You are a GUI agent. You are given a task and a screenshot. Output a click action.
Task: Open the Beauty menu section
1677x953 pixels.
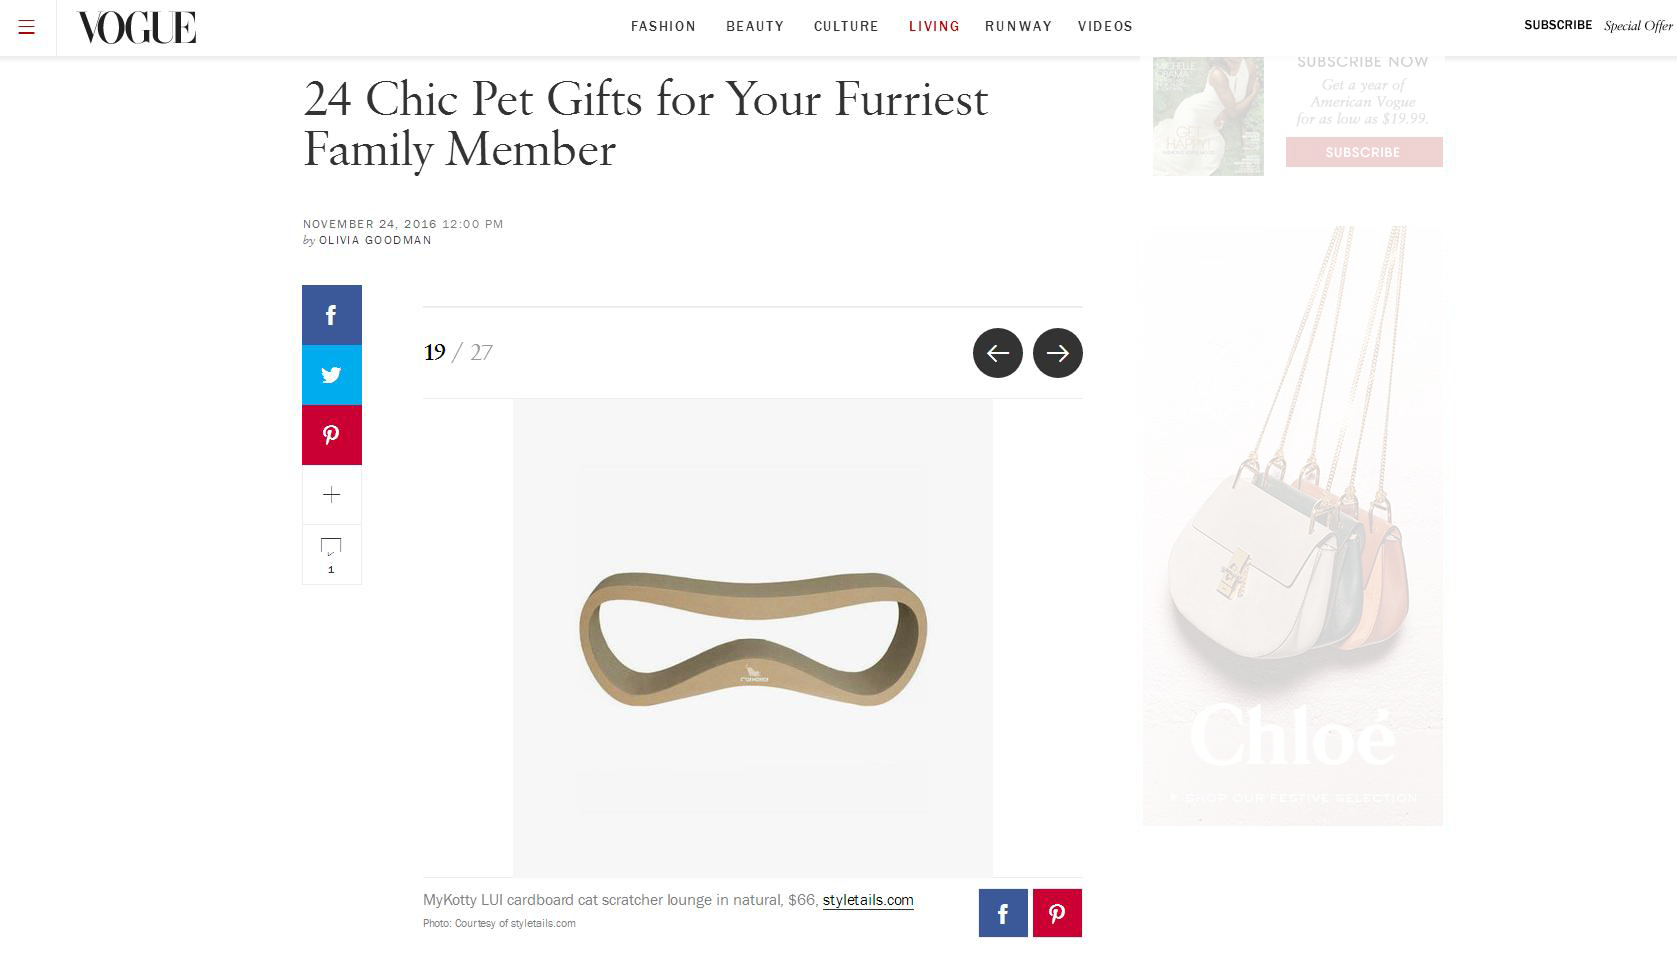click(755, 27)
